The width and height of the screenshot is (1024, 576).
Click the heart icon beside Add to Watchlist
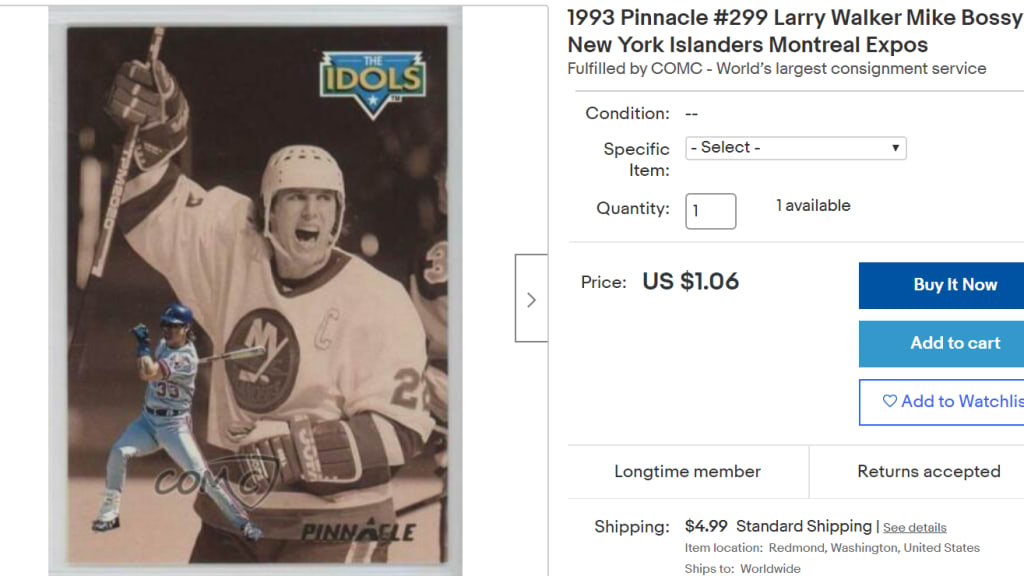tap(889, 401)
